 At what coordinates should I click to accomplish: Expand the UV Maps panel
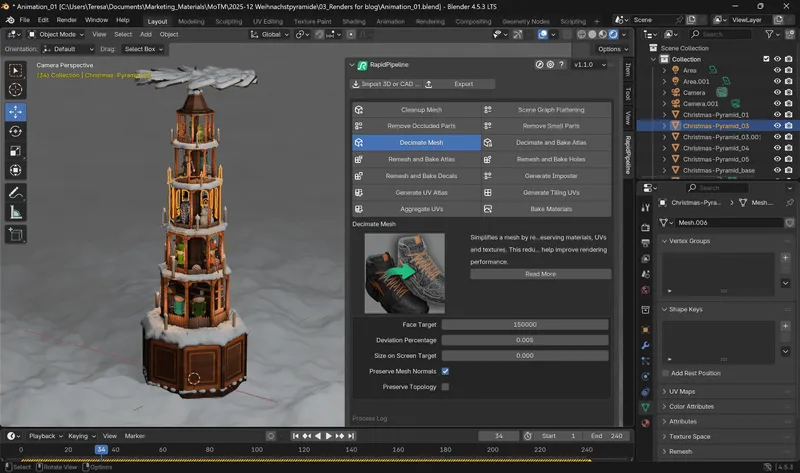coord(681,391)
